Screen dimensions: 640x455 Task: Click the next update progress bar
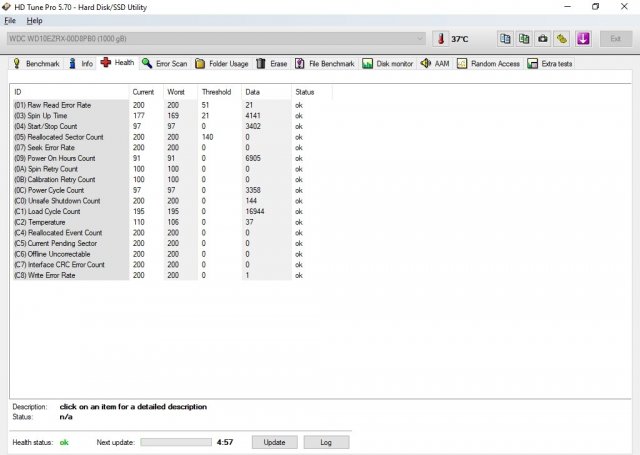pyautogui.click(x=176, y=441)
